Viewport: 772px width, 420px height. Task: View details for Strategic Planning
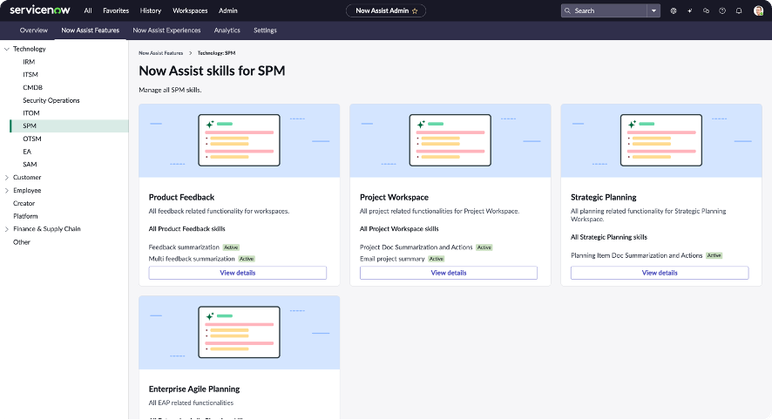[659, 273]
